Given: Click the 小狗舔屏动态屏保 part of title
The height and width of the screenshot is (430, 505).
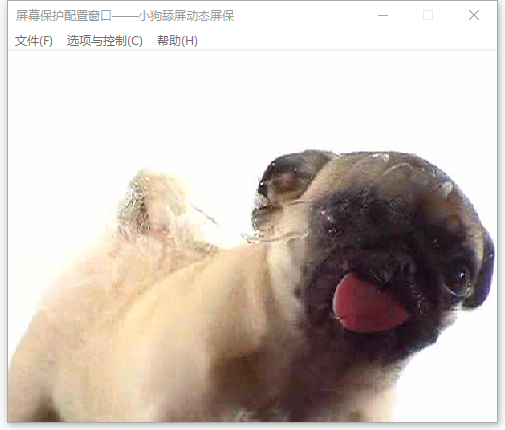Looking at the screenshot, I should point(187,16).
